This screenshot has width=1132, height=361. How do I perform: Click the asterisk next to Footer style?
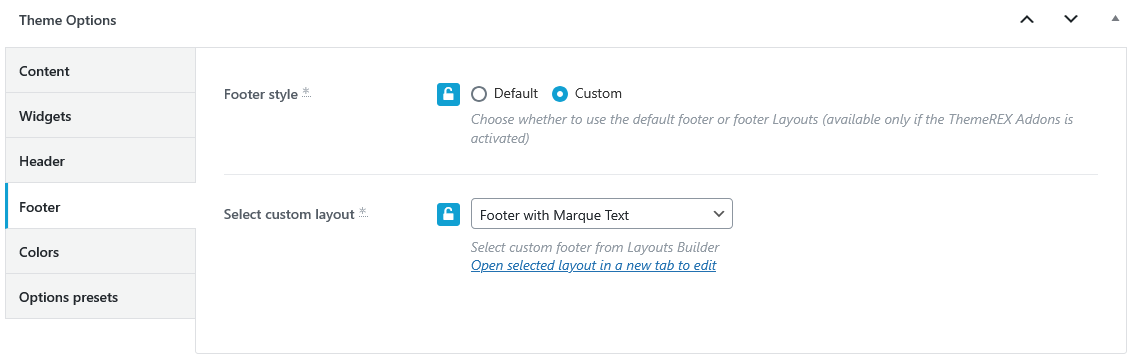coord(306,92)
